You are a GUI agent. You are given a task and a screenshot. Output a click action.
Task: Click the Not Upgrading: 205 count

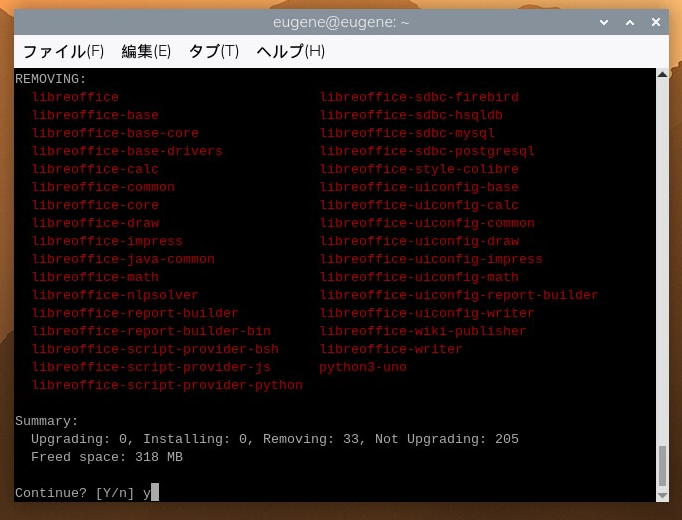(x=447, y=439)
